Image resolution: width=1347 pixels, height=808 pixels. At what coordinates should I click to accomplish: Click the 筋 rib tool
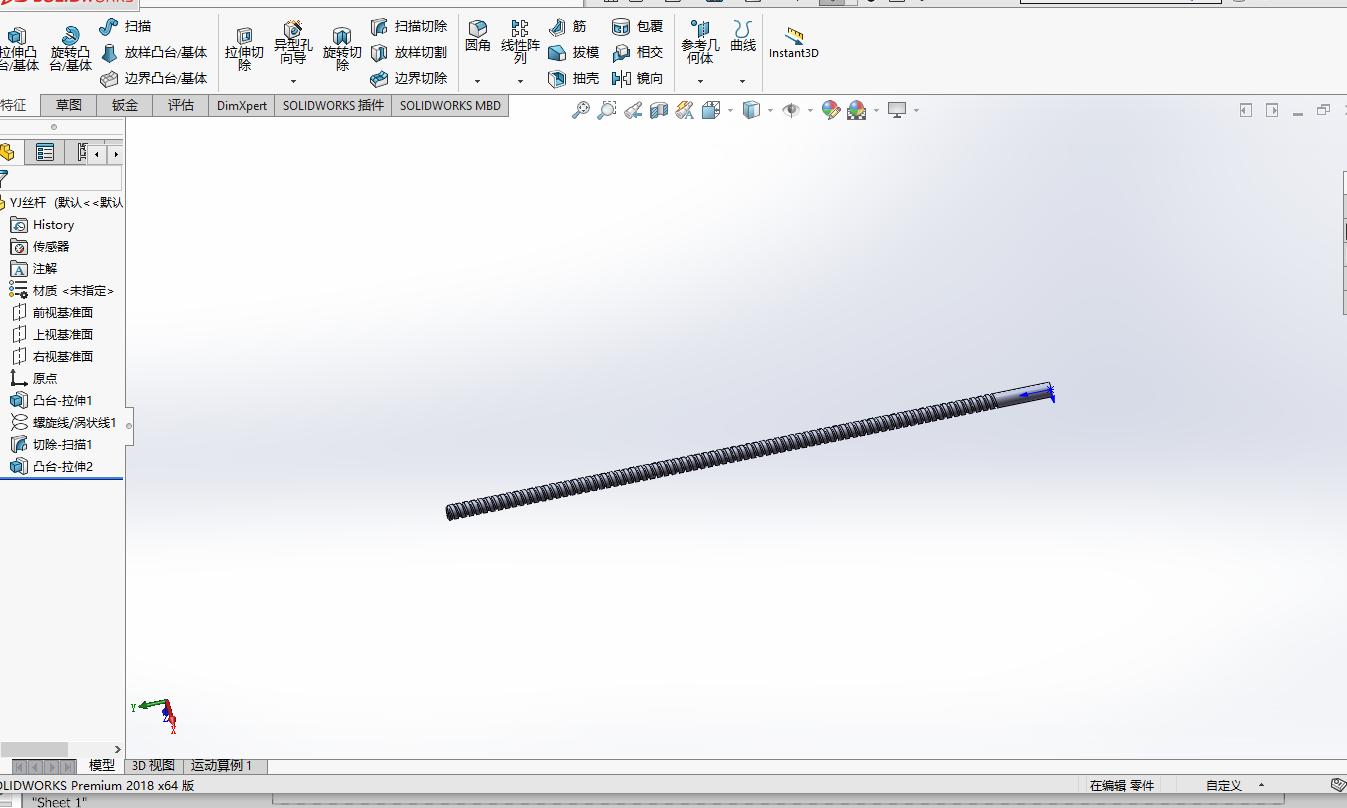(x=568, y=26)
